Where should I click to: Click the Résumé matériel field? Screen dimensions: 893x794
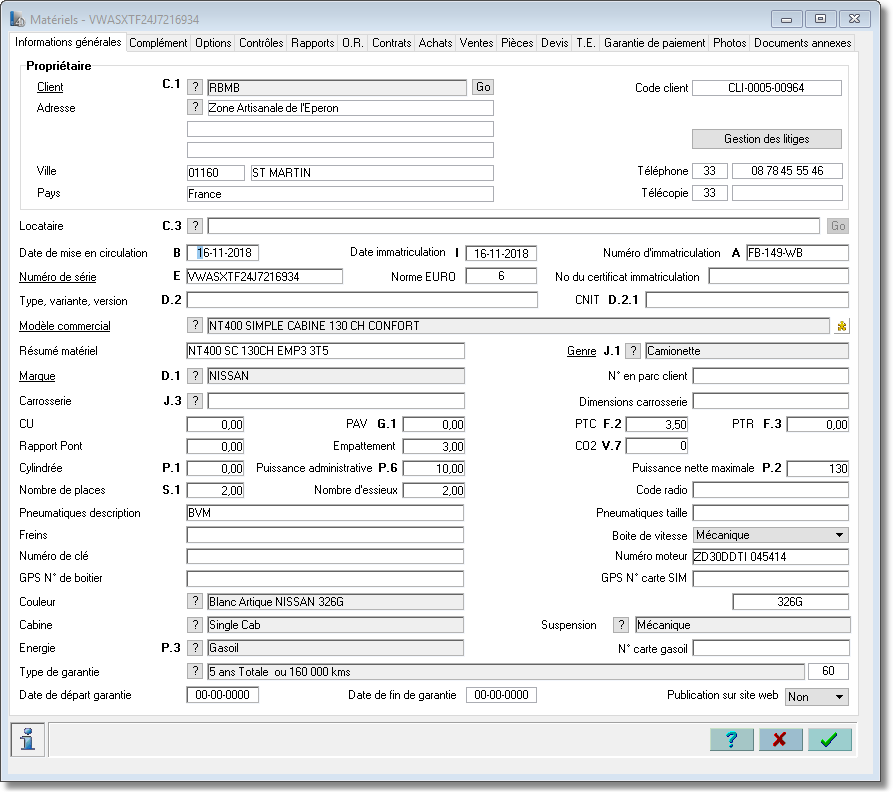pos(325,351)
